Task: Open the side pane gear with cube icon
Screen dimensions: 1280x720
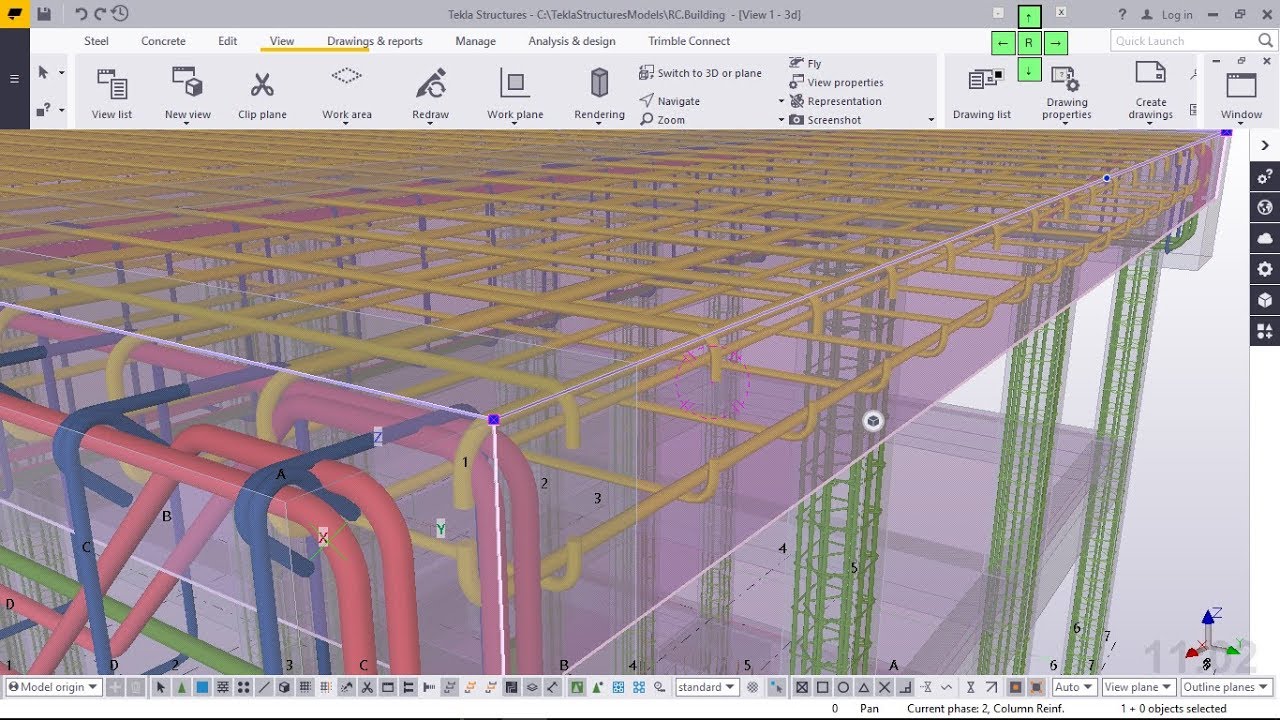Action: (1265, 177)
